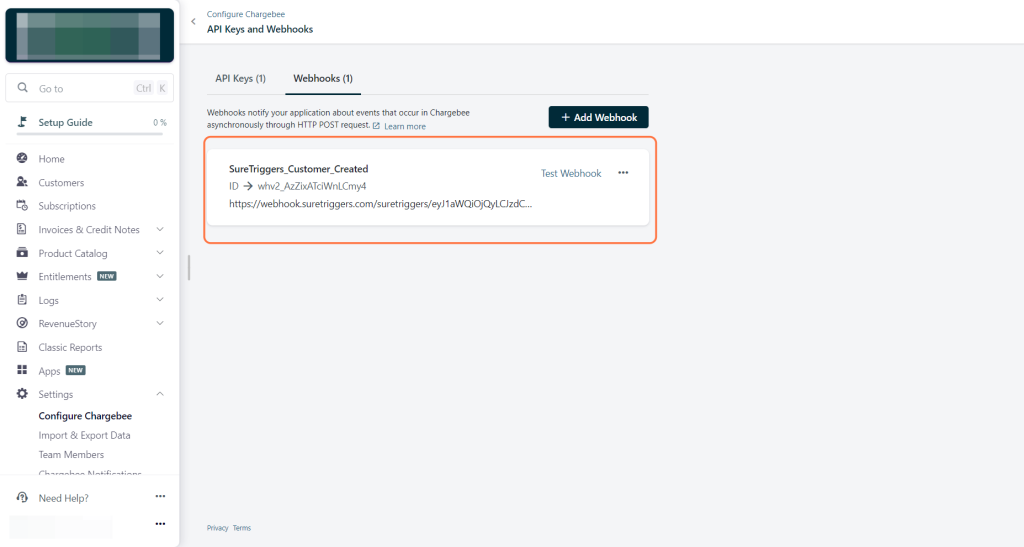Viewport: 1024px width, 547px height.
Task: Expand the Product Catalog menu
Action: click(x=160, y=253)
